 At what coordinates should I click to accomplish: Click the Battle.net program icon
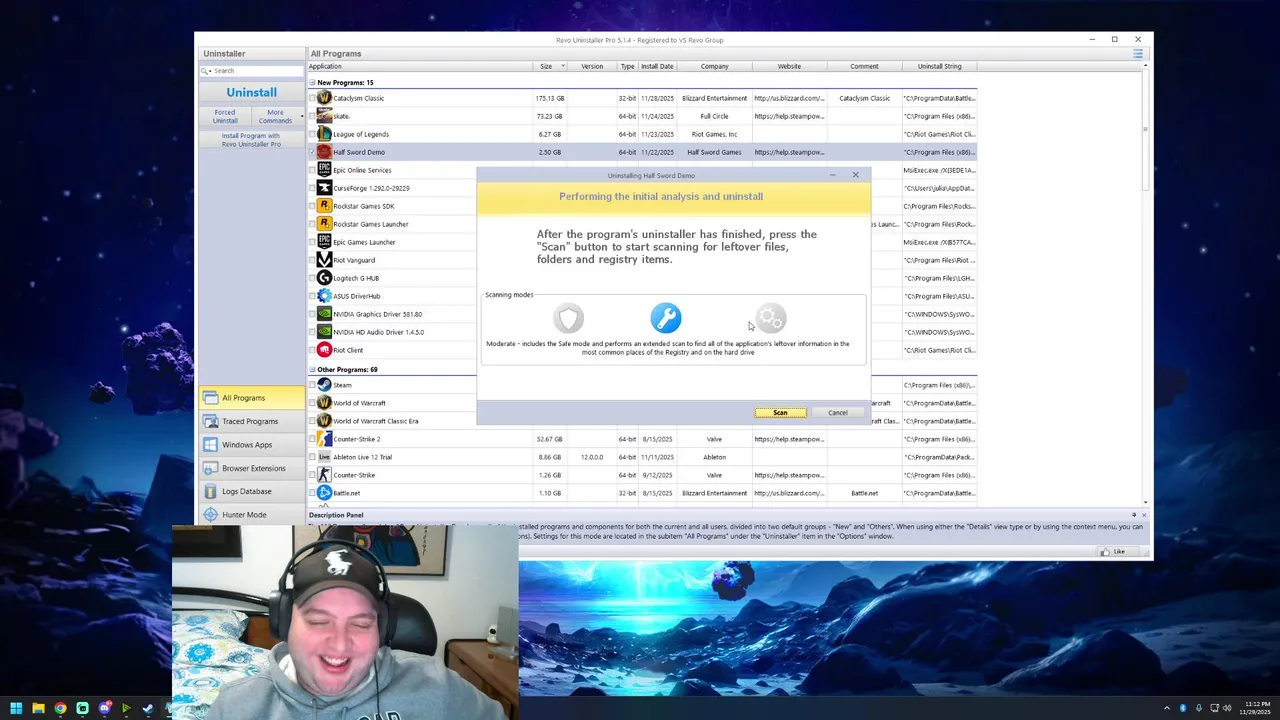click(x=324, y=493)
